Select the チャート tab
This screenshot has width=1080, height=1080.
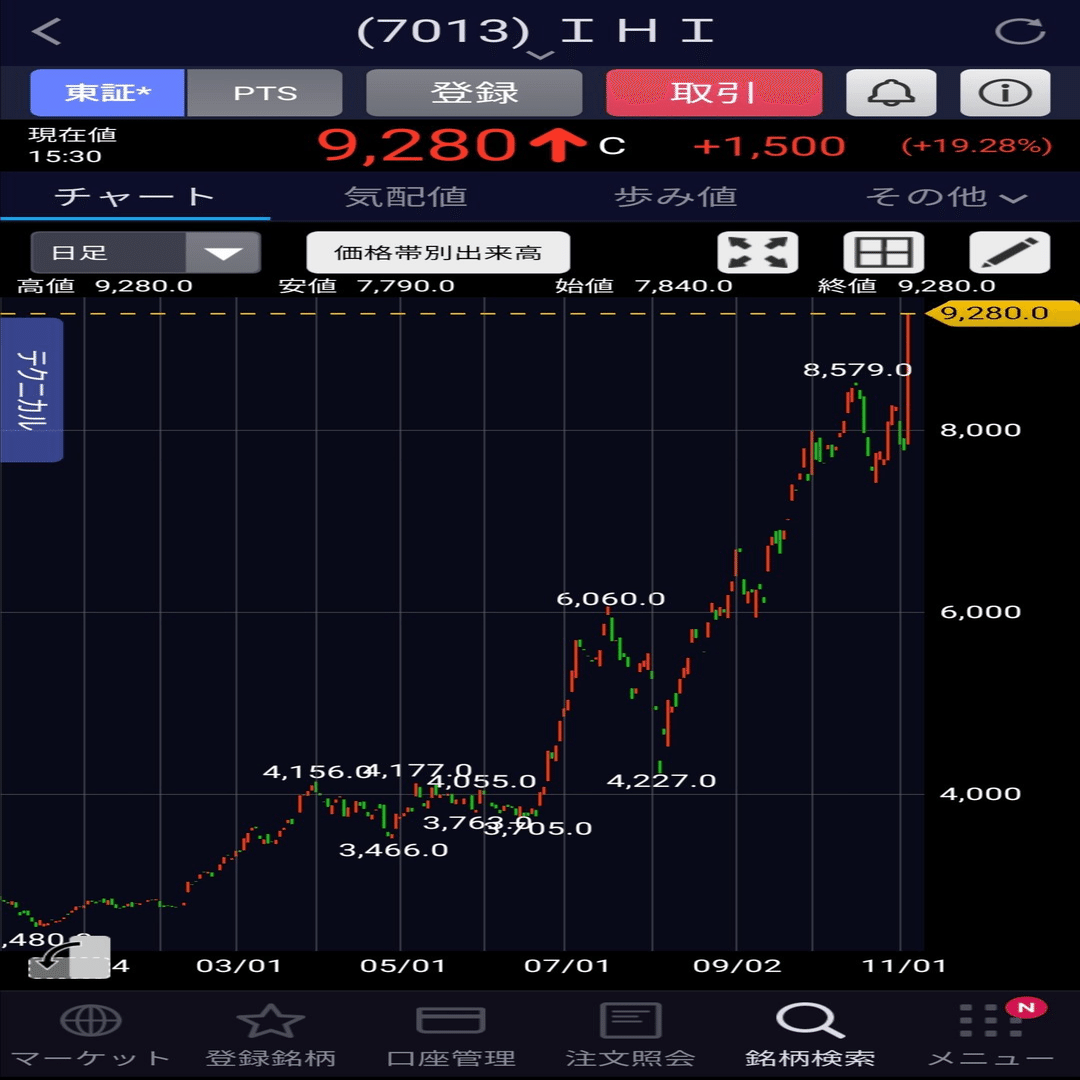click(135, 197)
